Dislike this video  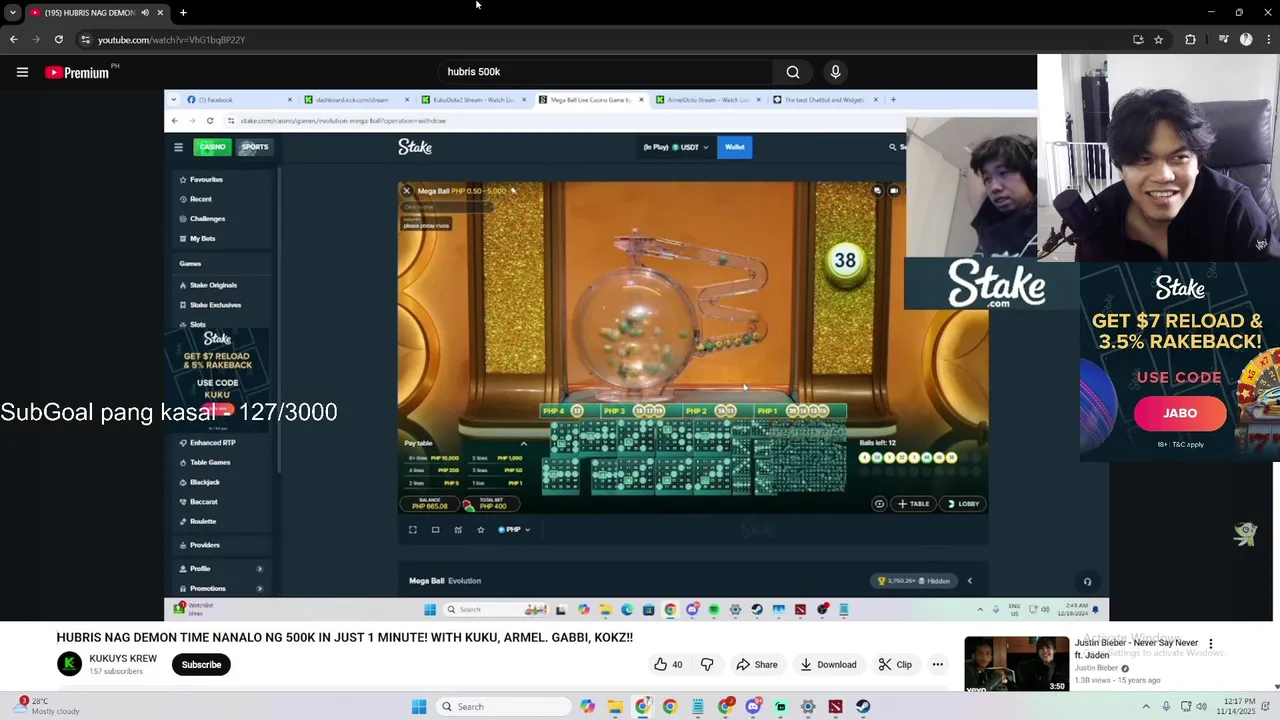coord(707,664)
